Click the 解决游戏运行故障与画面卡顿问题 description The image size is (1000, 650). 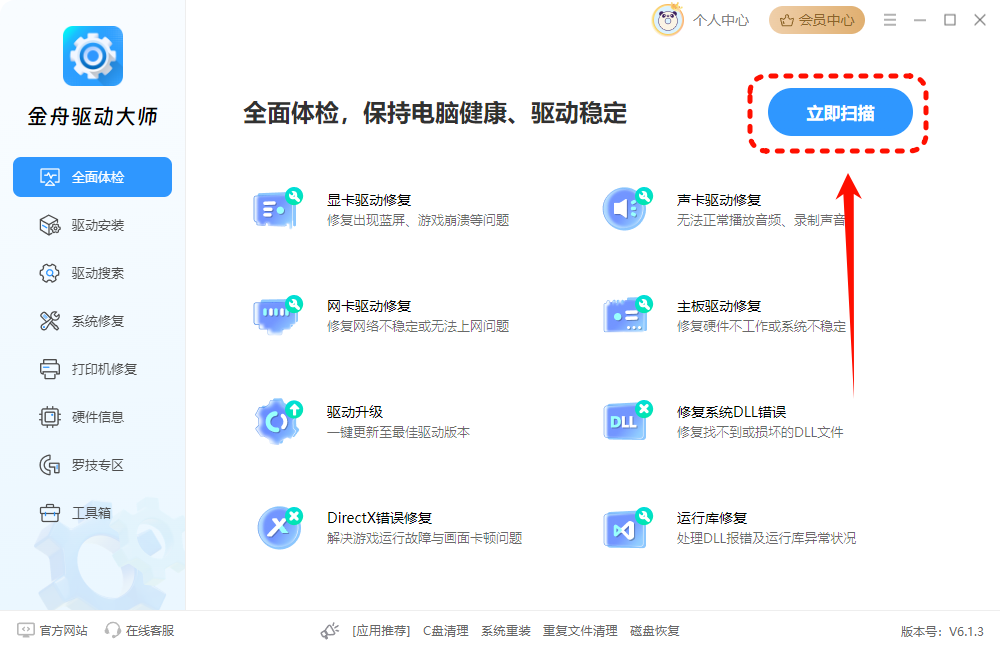pos(425,538)
